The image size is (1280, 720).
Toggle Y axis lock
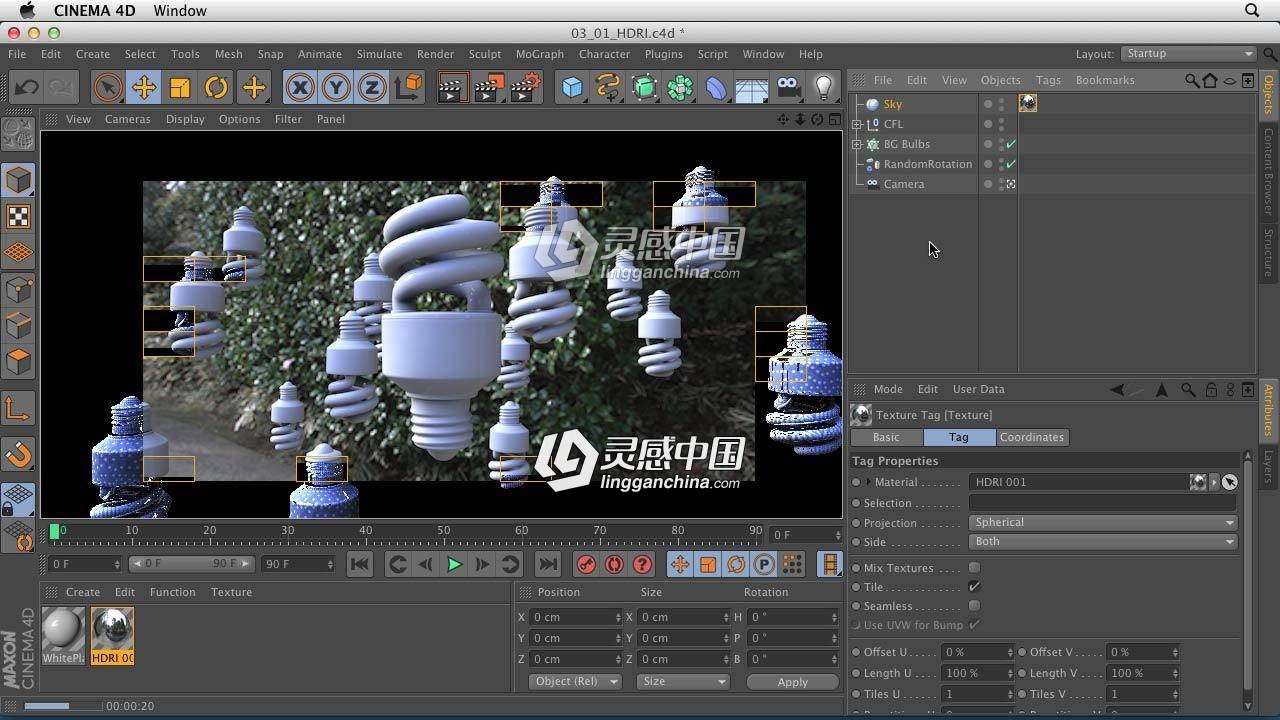pos(336,87)
